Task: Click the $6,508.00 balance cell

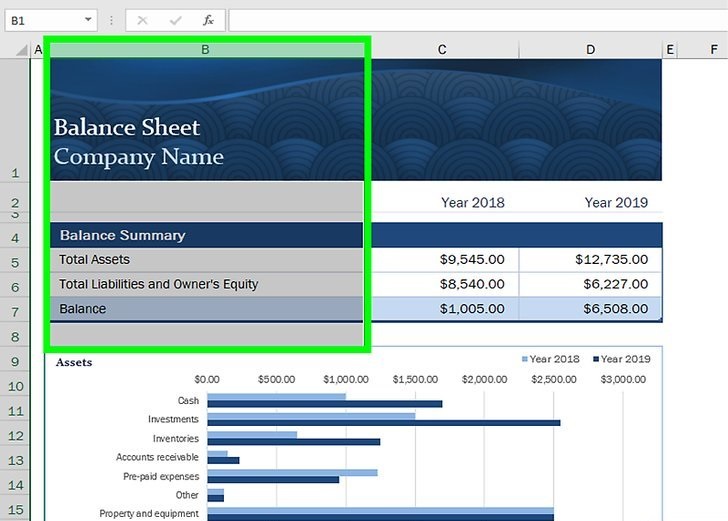Action: (x=590, y=309)
